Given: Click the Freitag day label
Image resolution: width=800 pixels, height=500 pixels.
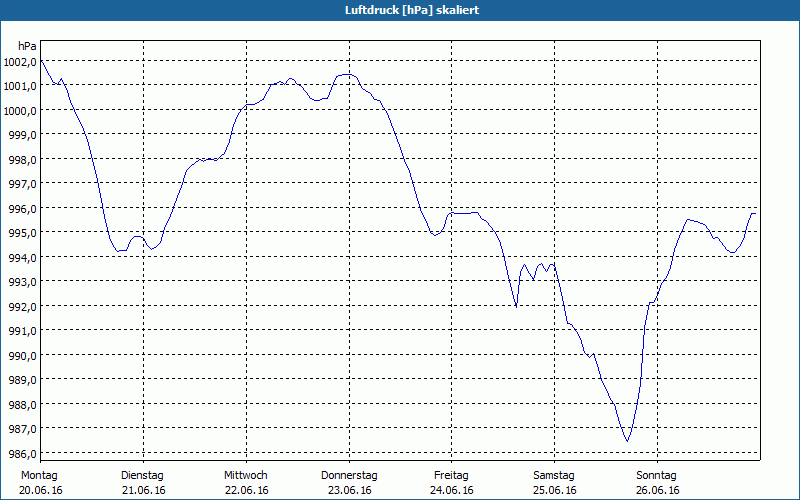Looking at the screenshot, I should (451, 476).
